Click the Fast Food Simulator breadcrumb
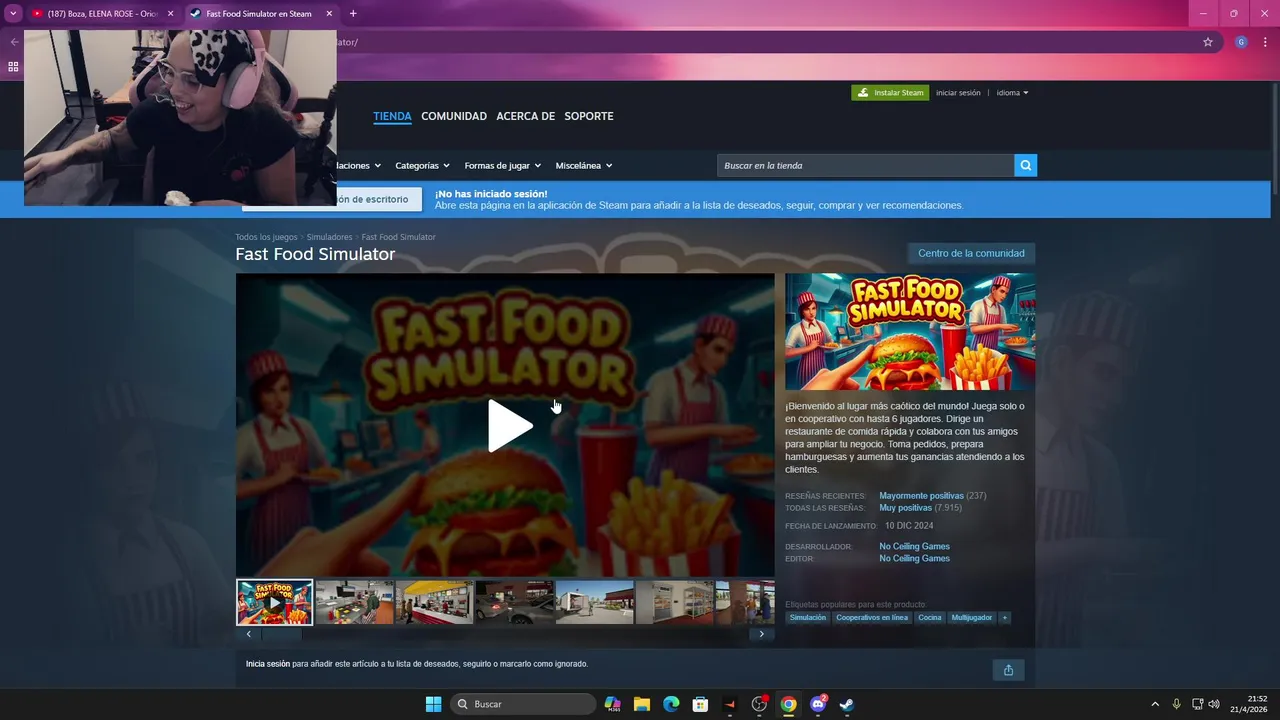This screenshot has height=720, width=1280. 398,237
